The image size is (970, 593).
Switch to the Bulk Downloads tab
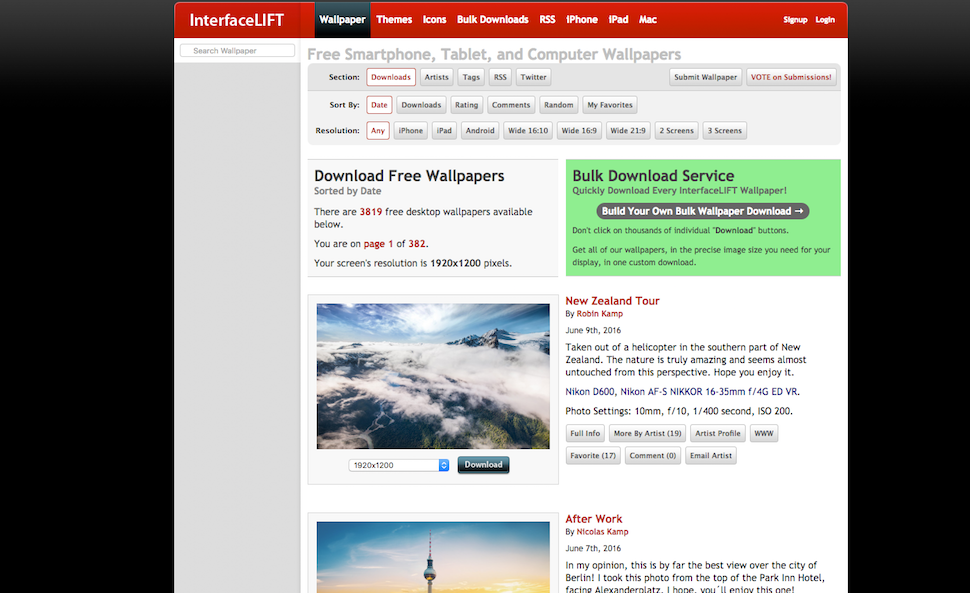click(492, 20)
